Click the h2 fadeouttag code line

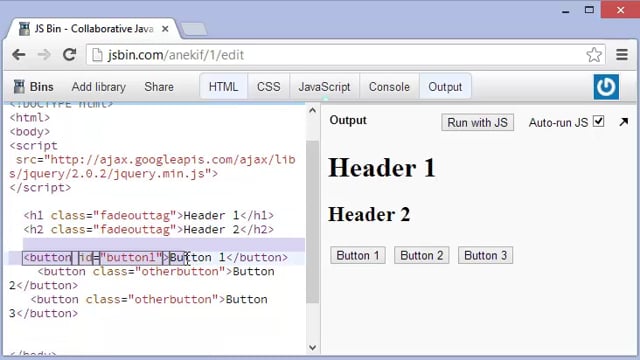[149, 229]
